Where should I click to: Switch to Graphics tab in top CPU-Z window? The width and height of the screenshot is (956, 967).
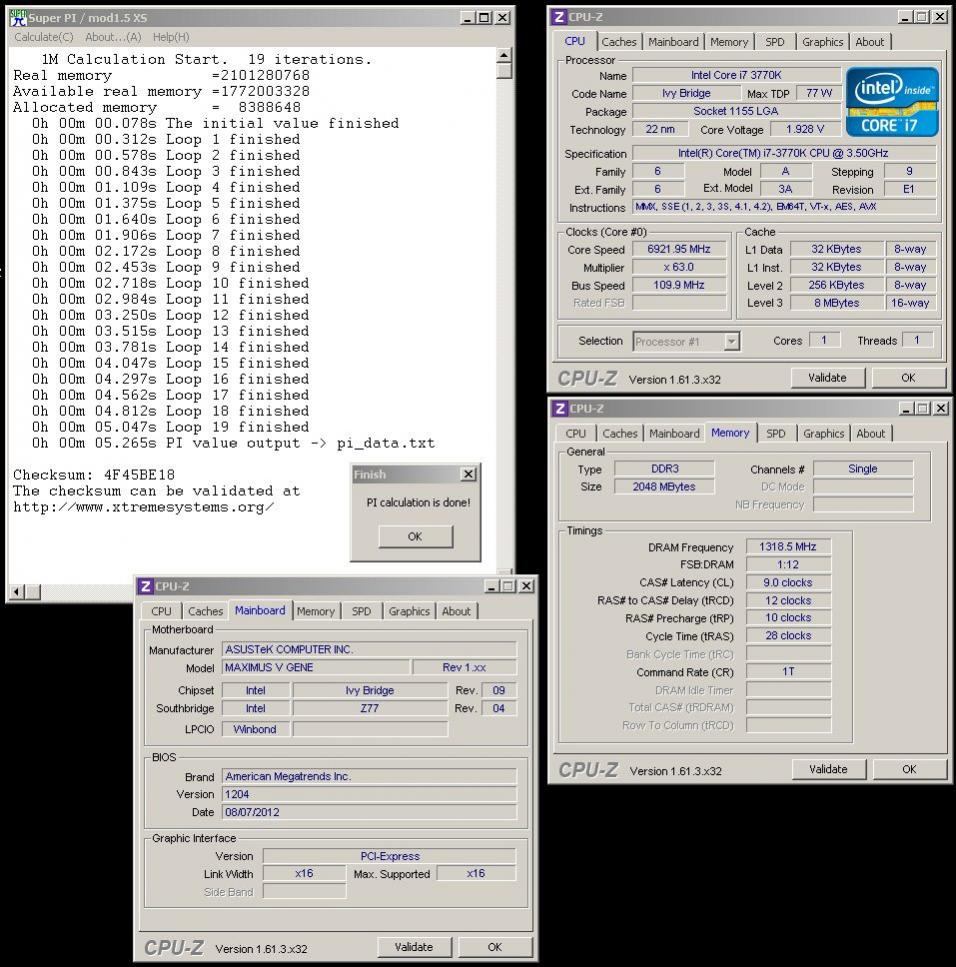822,42
